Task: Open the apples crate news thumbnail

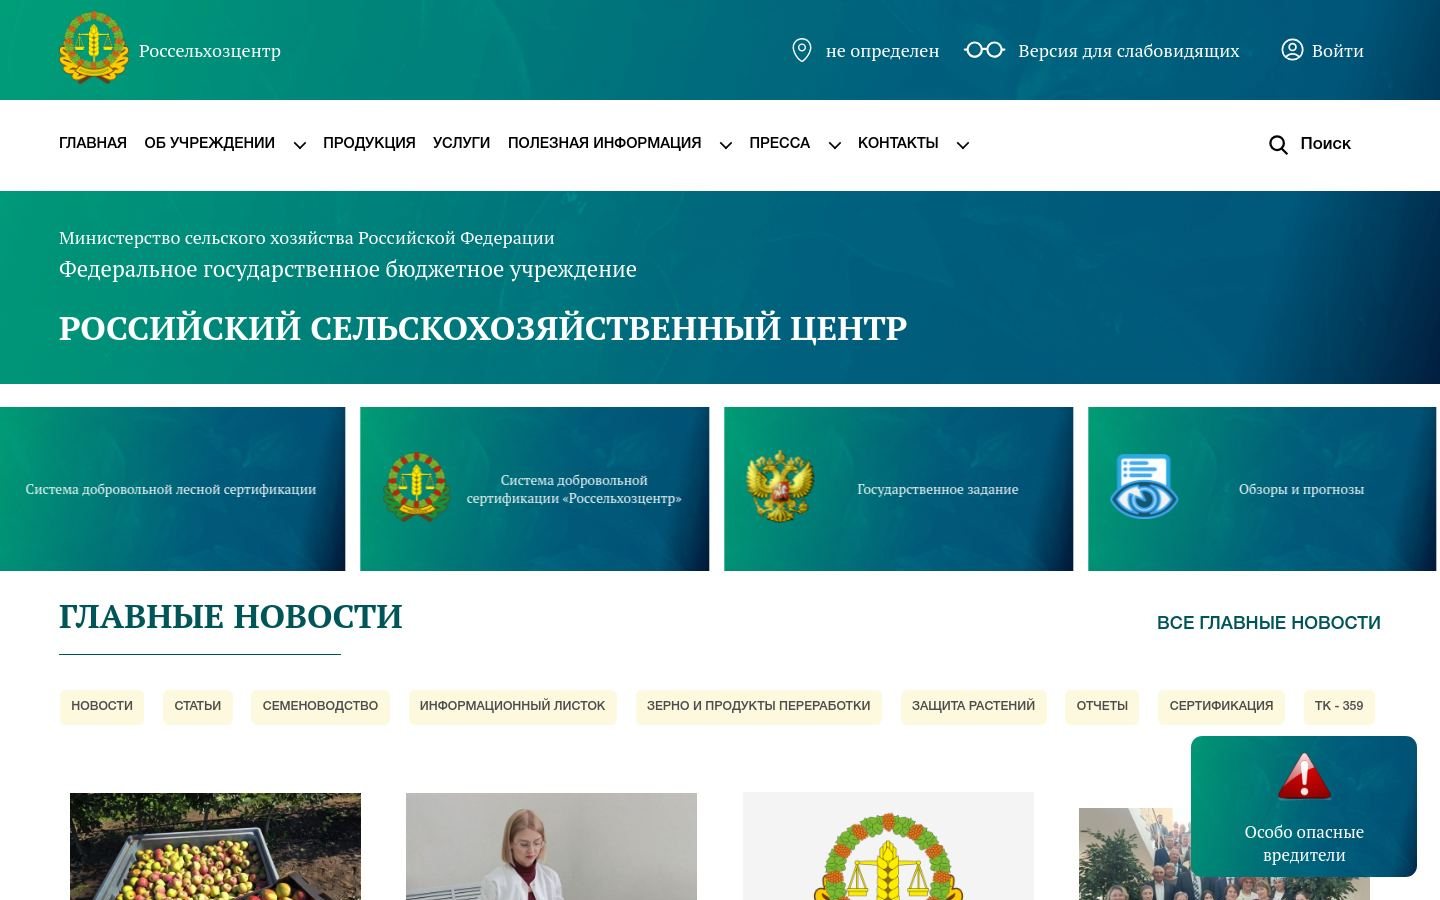Action: (x=215, y=846)
